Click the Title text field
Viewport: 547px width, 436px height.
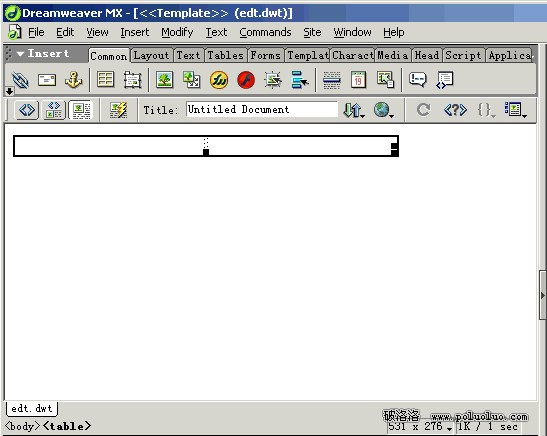point(262,110)
